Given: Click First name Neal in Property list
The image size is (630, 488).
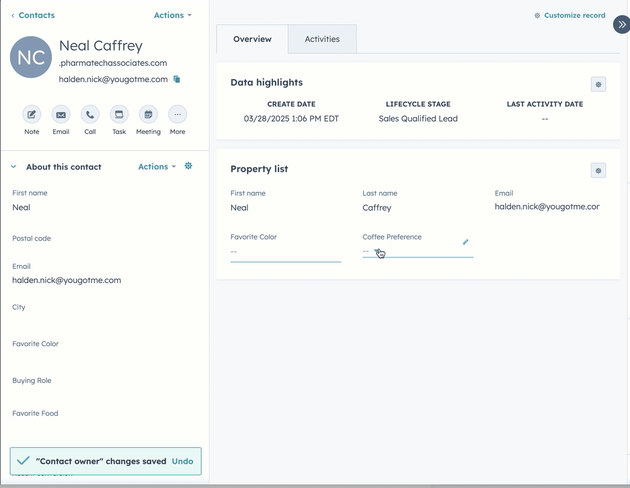Looking at the screenshot, I should (239, 208).
